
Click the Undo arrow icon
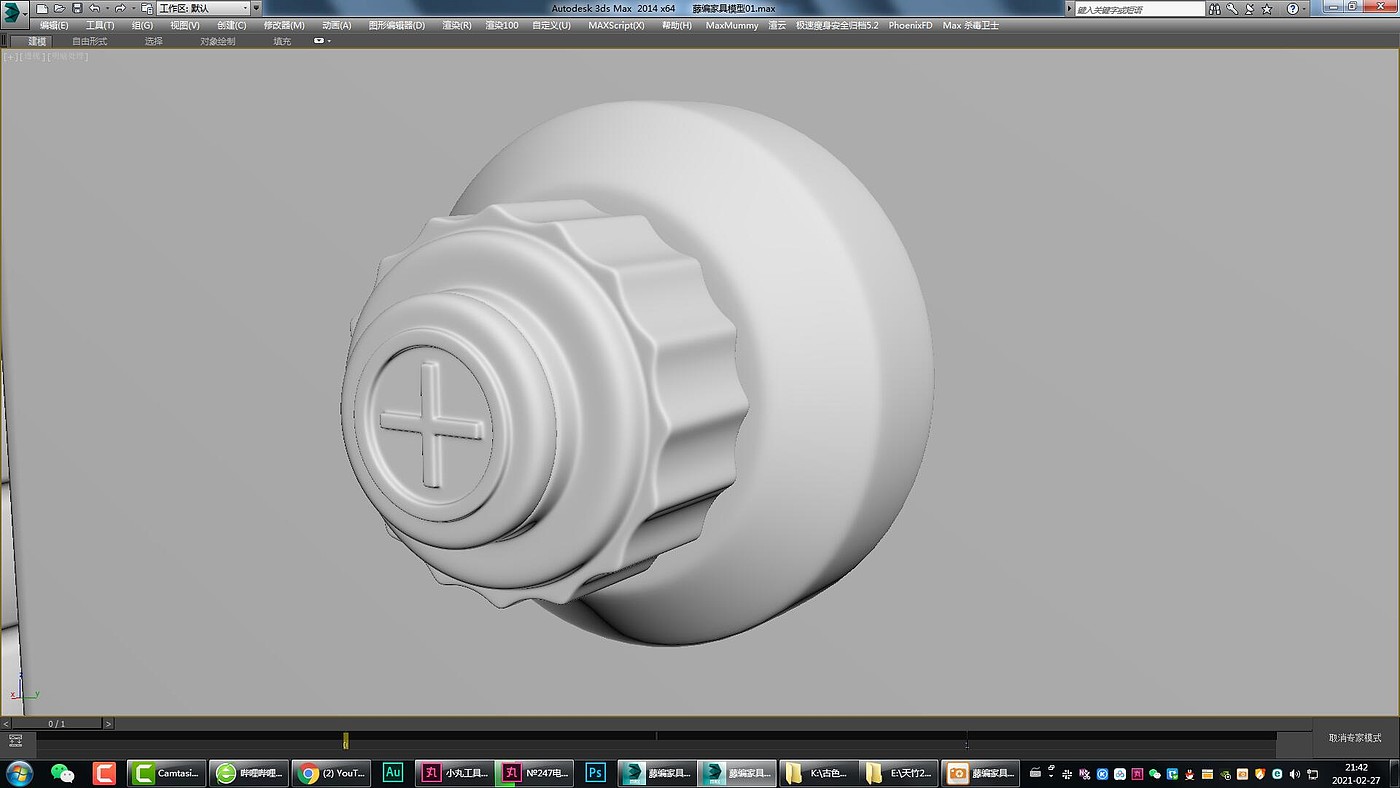pyautogui.click(x=94, y=8)
